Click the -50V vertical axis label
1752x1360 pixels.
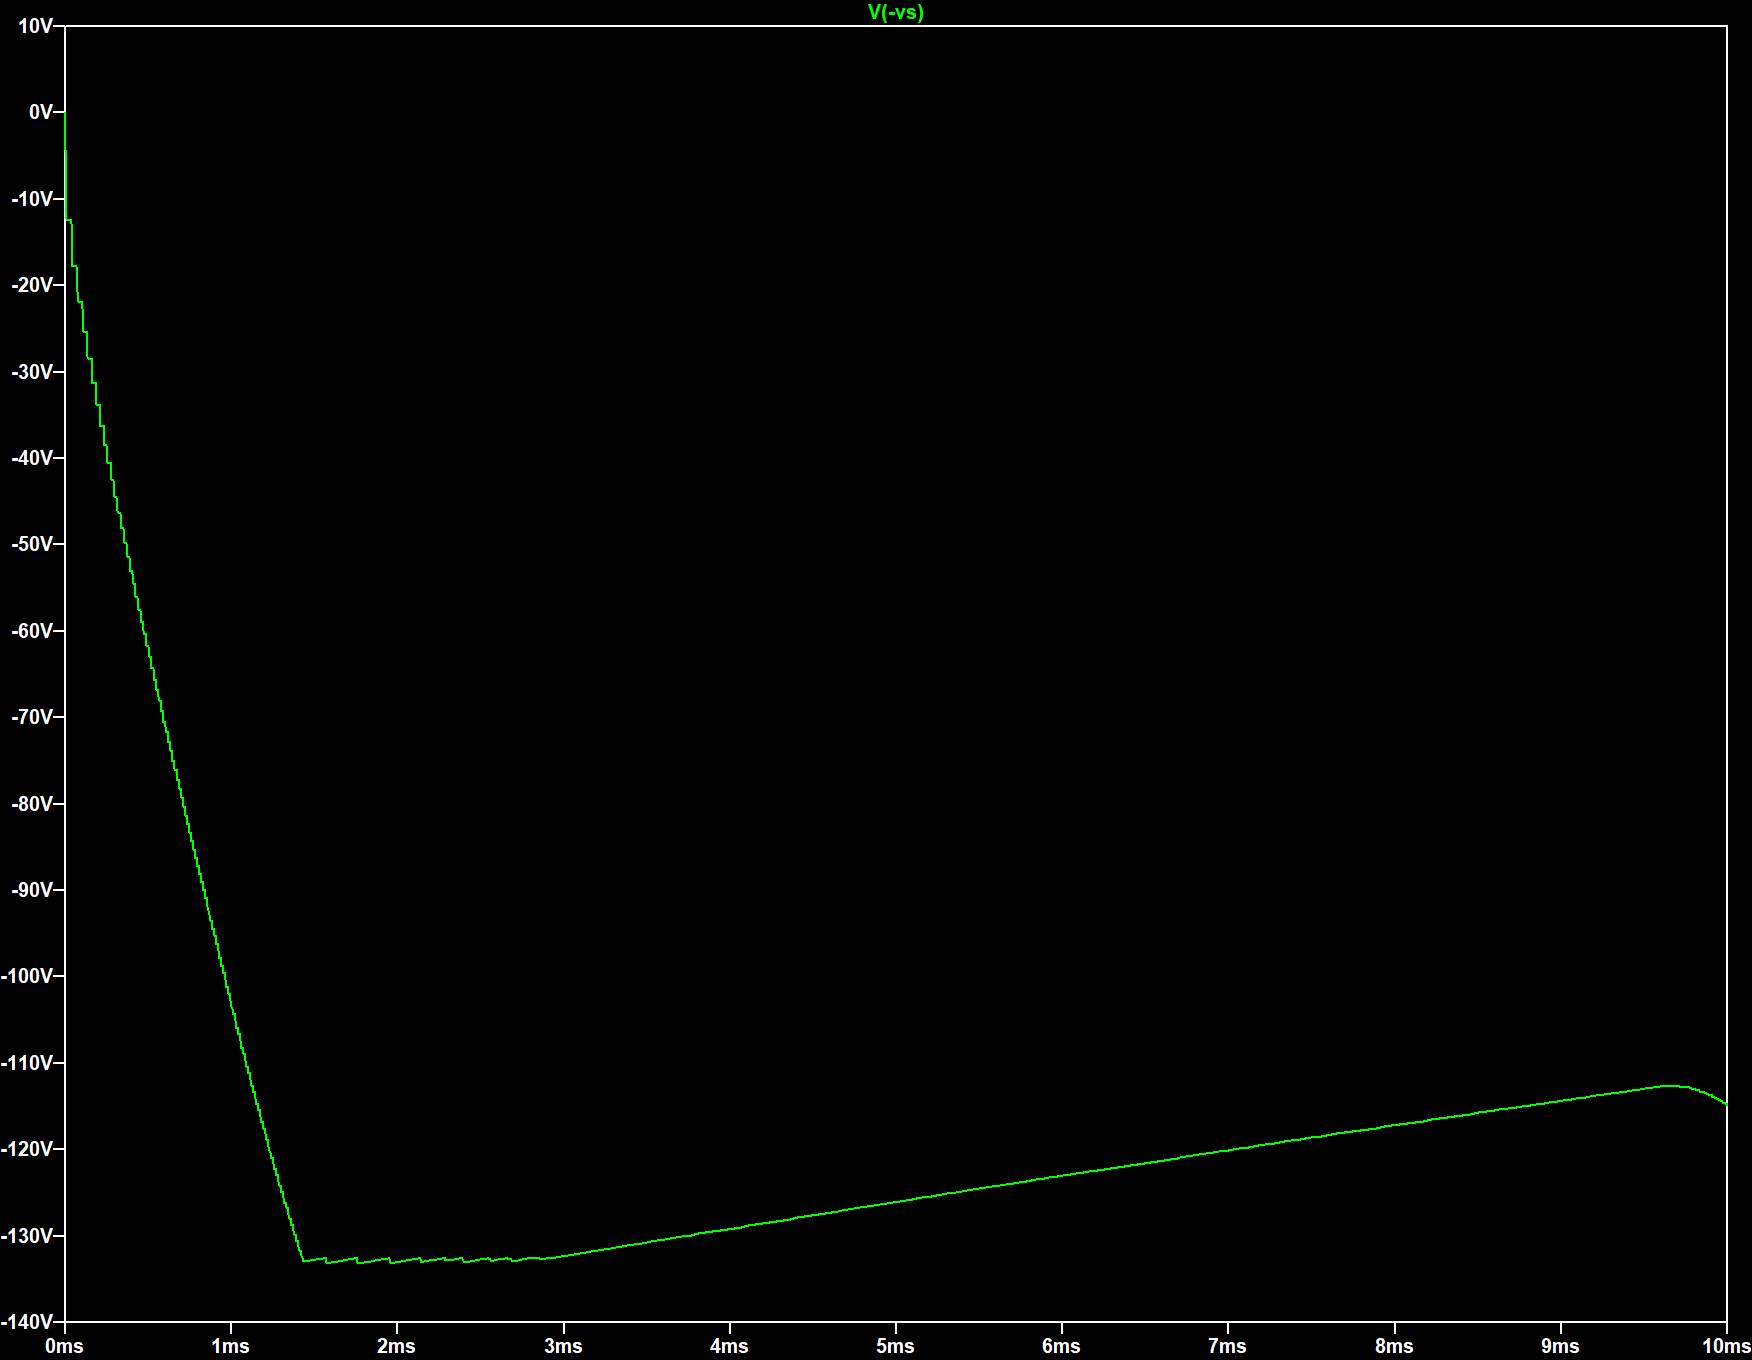pyautogui.click(x=32, y=544)
